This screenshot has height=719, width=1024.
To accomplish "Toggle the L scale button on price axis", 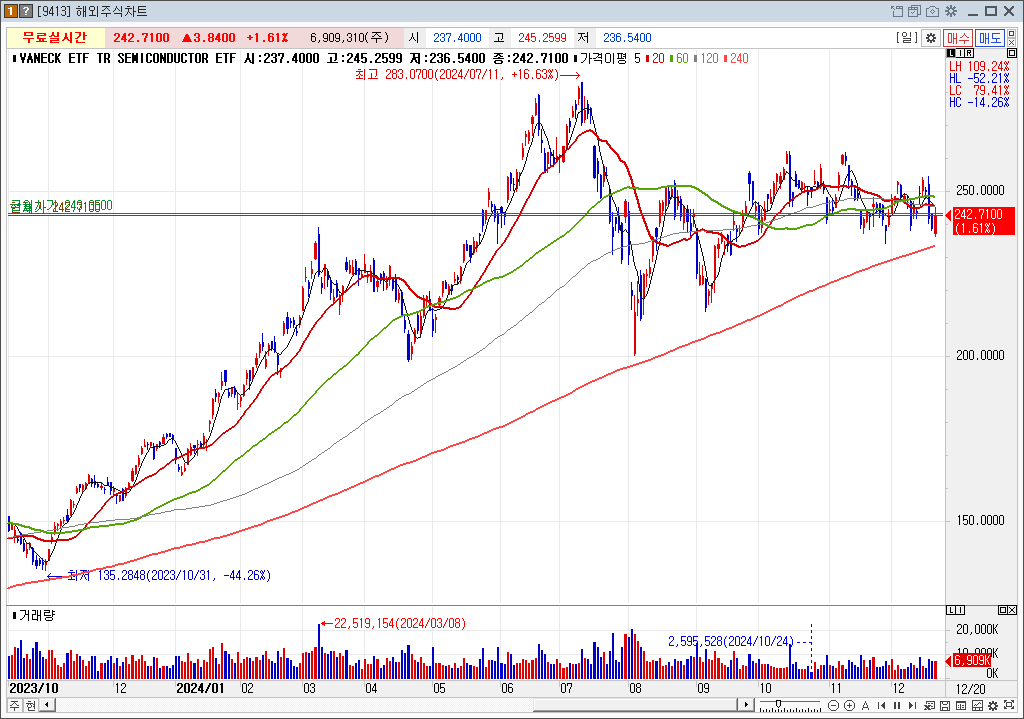I will tap(953, 52).
